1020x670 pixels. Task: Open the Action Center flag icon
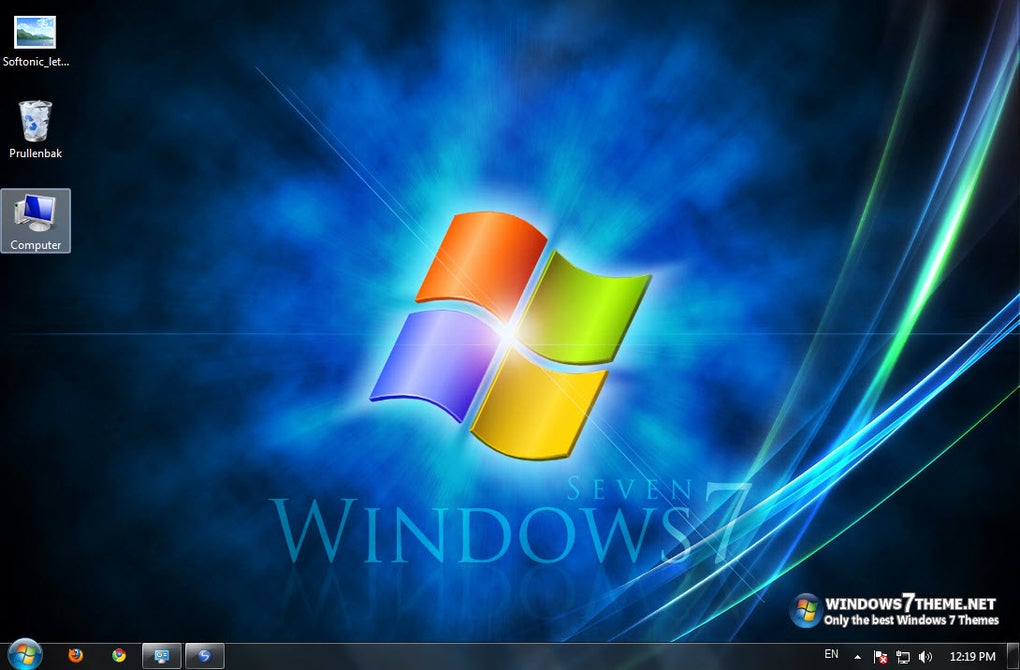coord(880,657)
